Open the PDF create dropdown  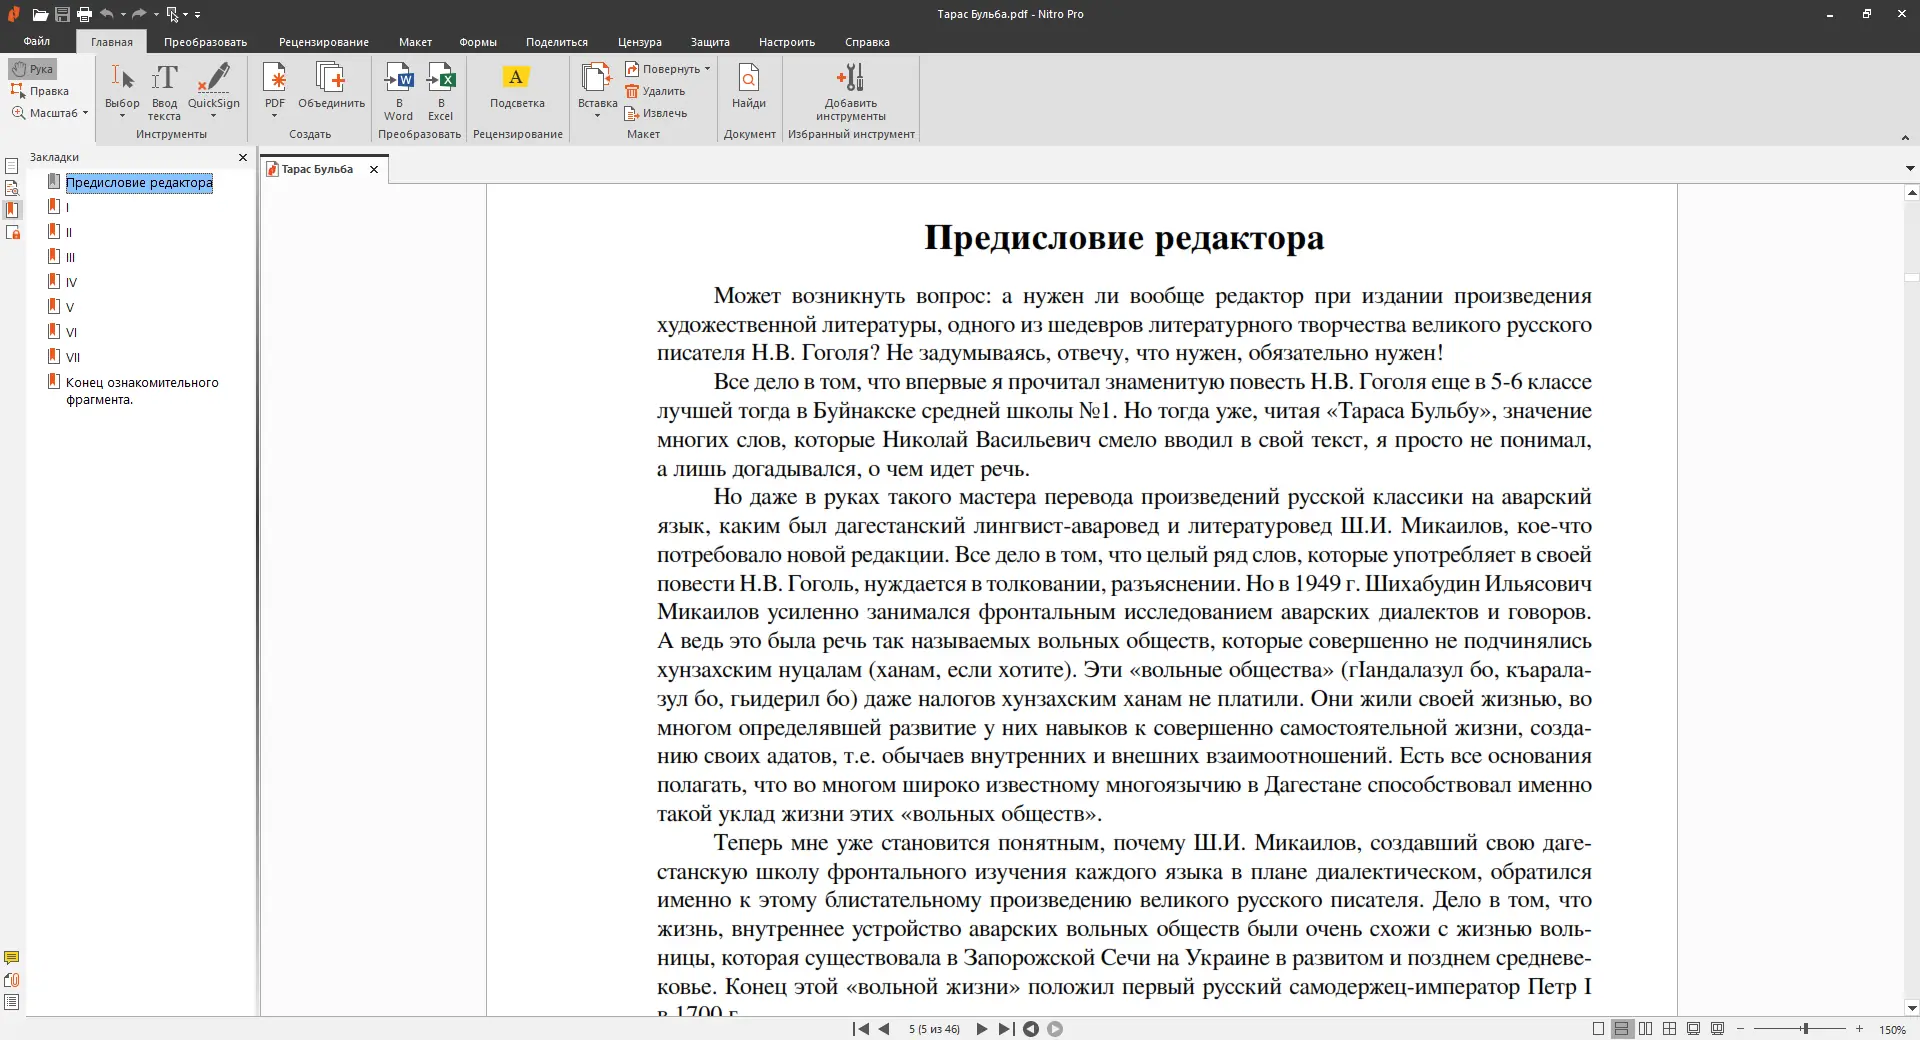[274, 115]
